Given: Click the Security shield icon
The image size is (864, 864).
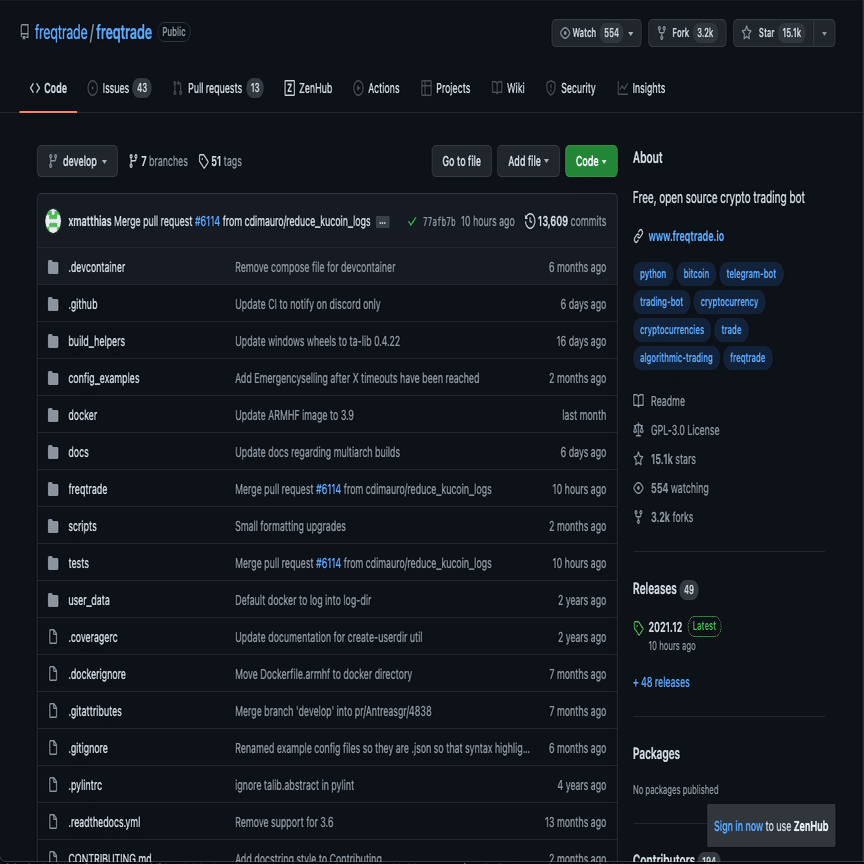Looking at the screenshot, I should click(551, 88).
